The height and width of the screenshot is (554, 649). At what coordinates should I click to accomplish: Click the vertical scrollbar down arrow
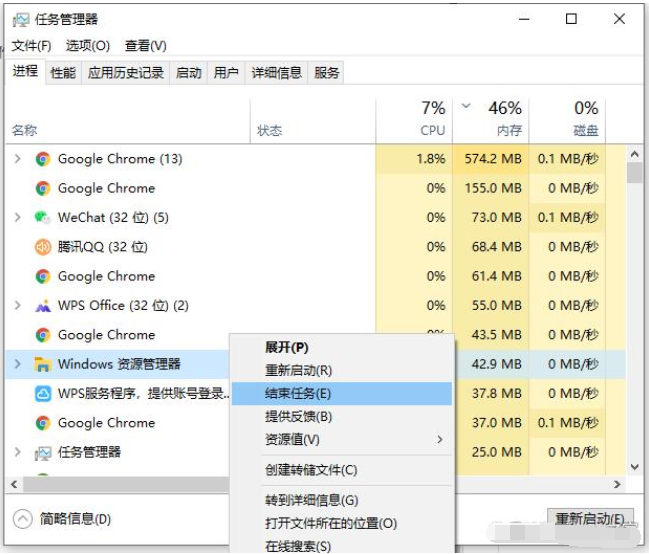[634, 466]
